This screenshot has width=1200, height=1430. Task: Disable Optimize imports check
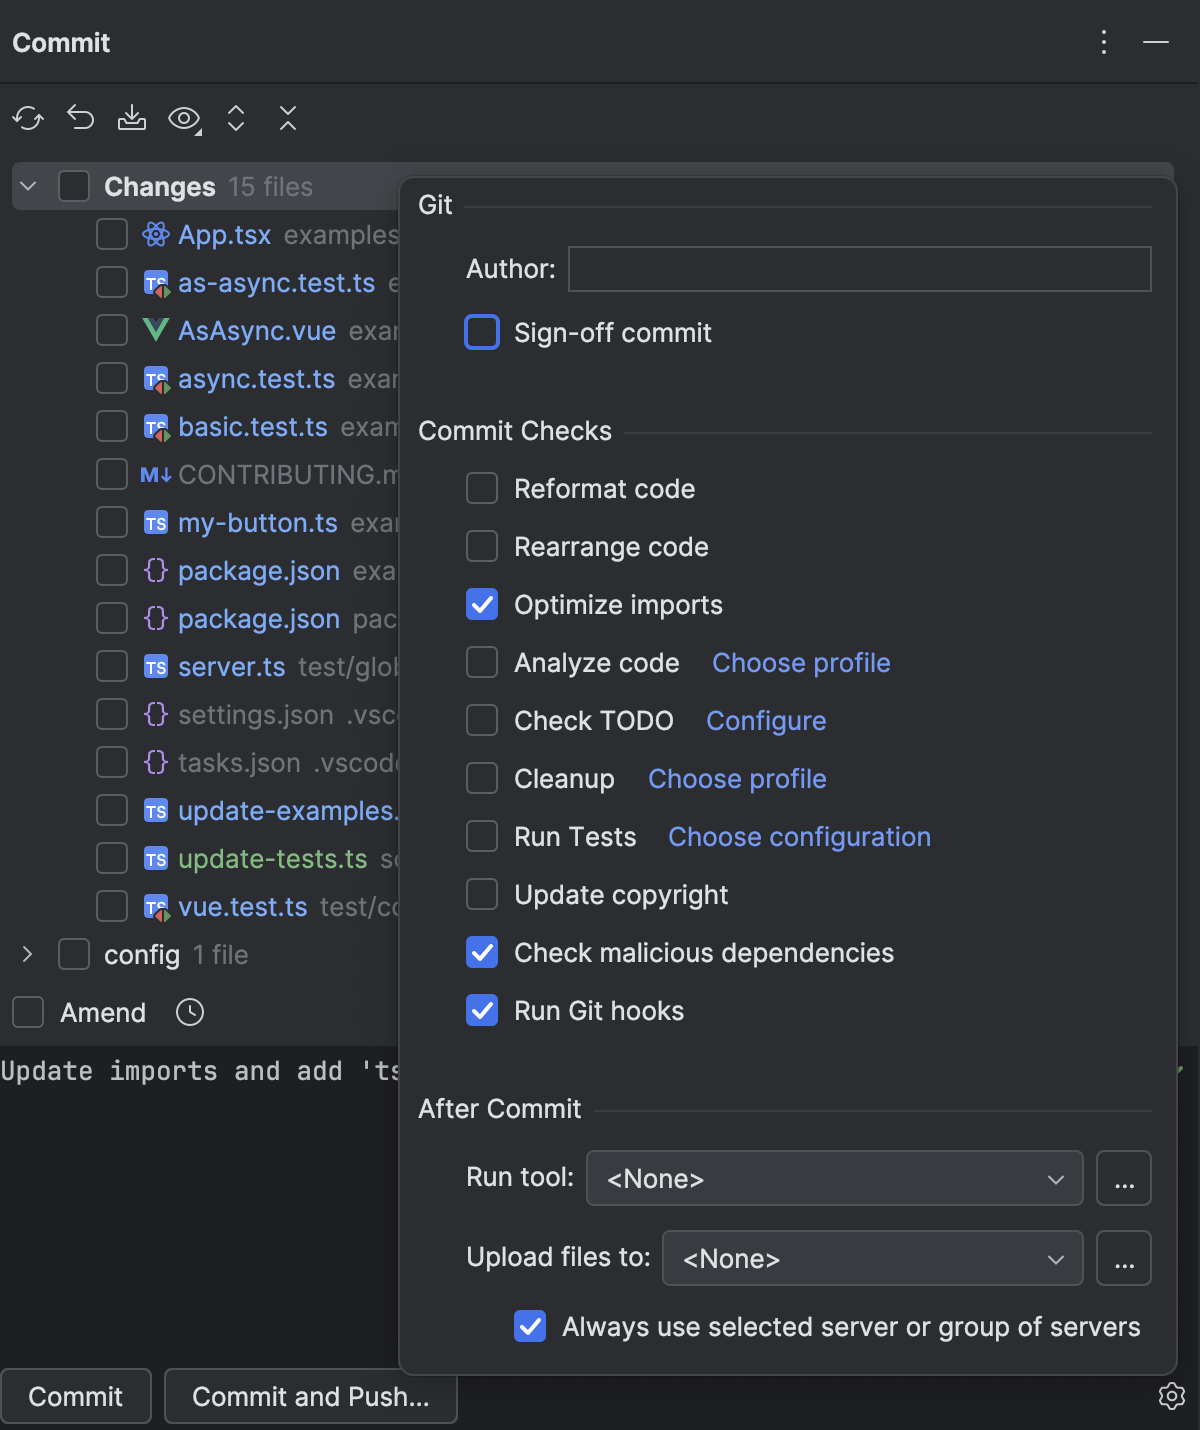pos(482,604)
